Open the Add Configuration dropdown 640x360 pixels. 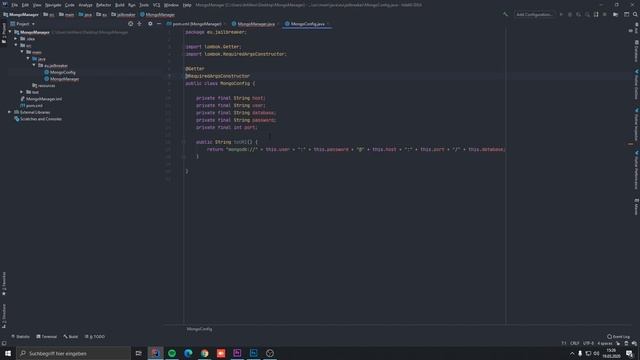click(534, 14)
